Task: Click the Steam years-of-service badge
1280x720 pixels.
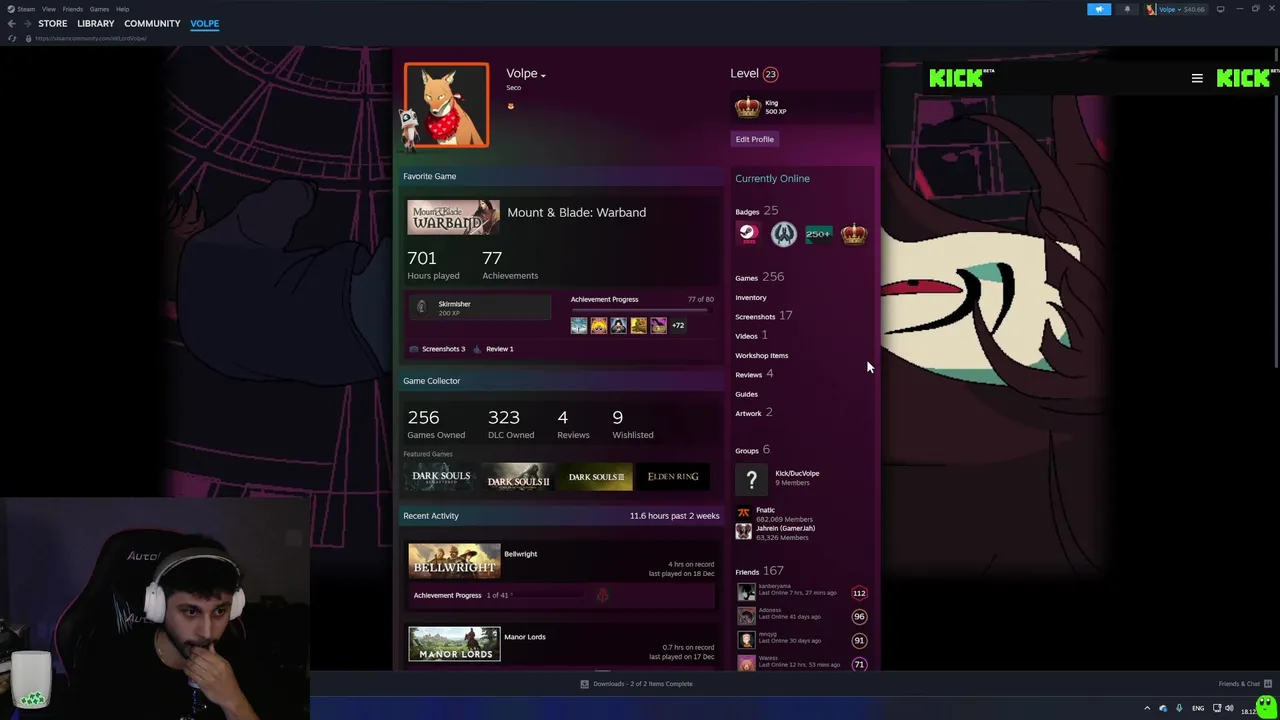Action: click(x=748, y=233)
